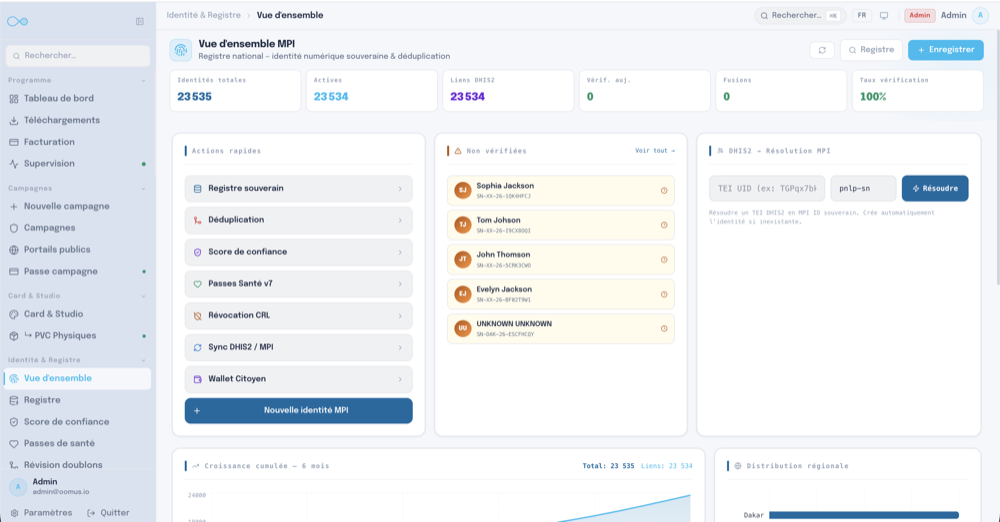Click Nouvelle identité MPI button
Screen dimensions: 1000x522
coord(298,410)
